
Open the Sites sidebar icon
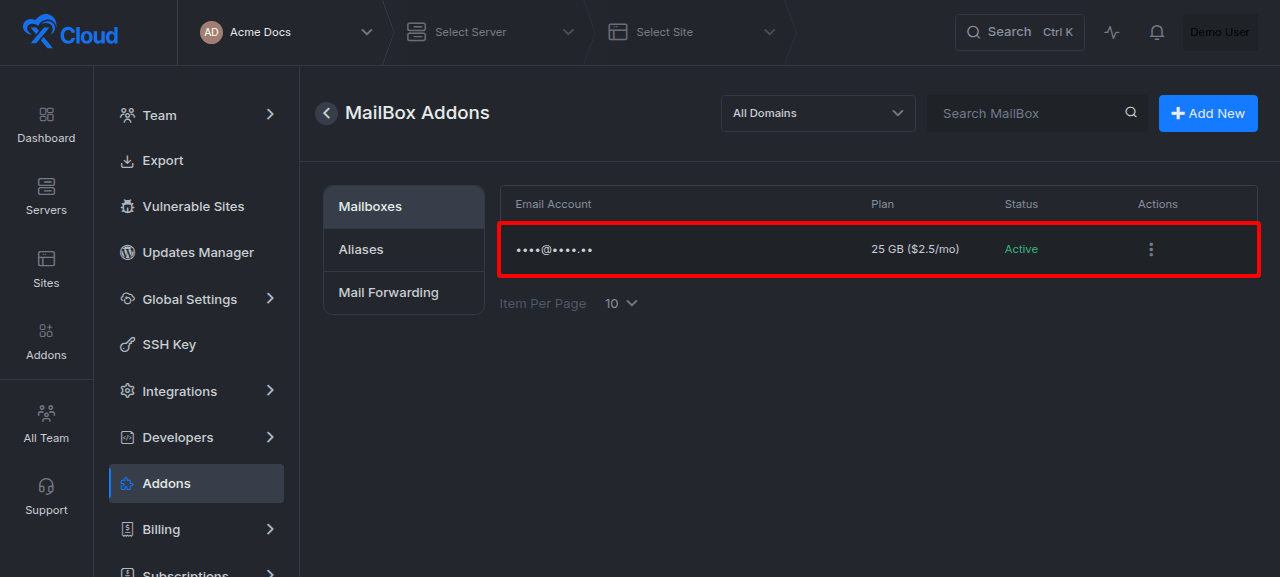pyautogui.click(x=46, y=259)
